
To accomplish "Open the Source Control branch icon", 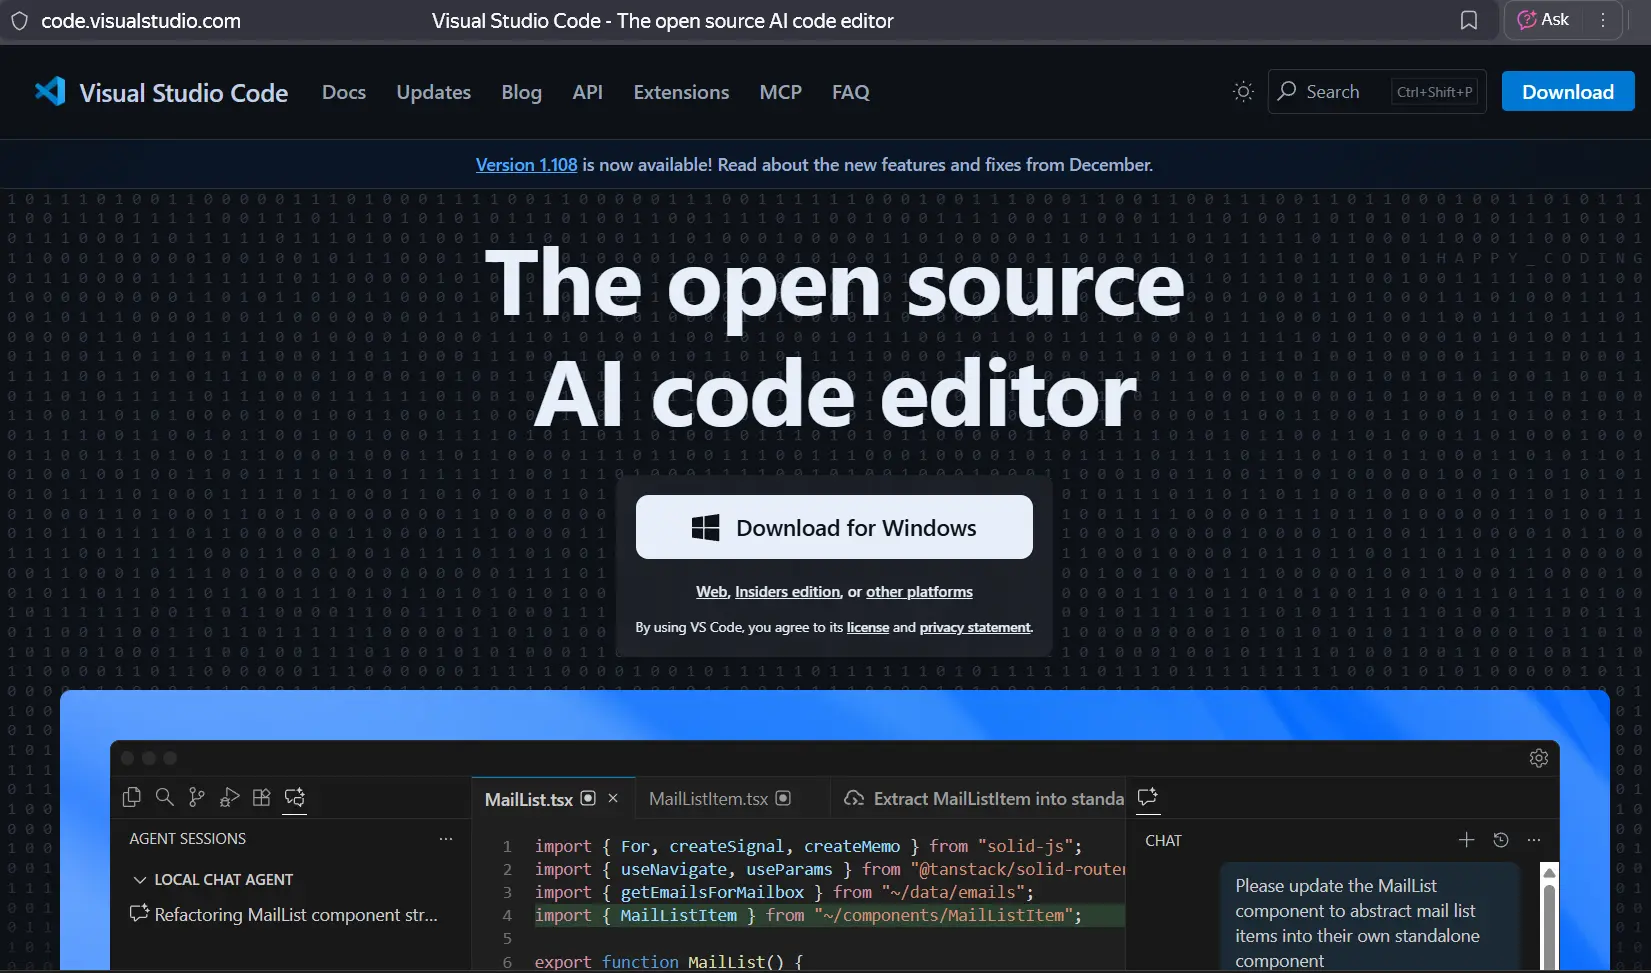I will click(x=197, y=797).
